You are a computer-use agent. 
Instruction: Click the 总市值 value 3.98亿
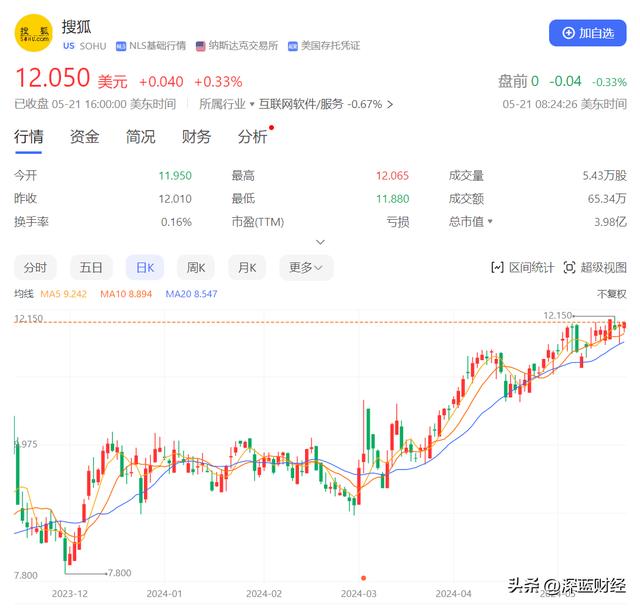610,222
